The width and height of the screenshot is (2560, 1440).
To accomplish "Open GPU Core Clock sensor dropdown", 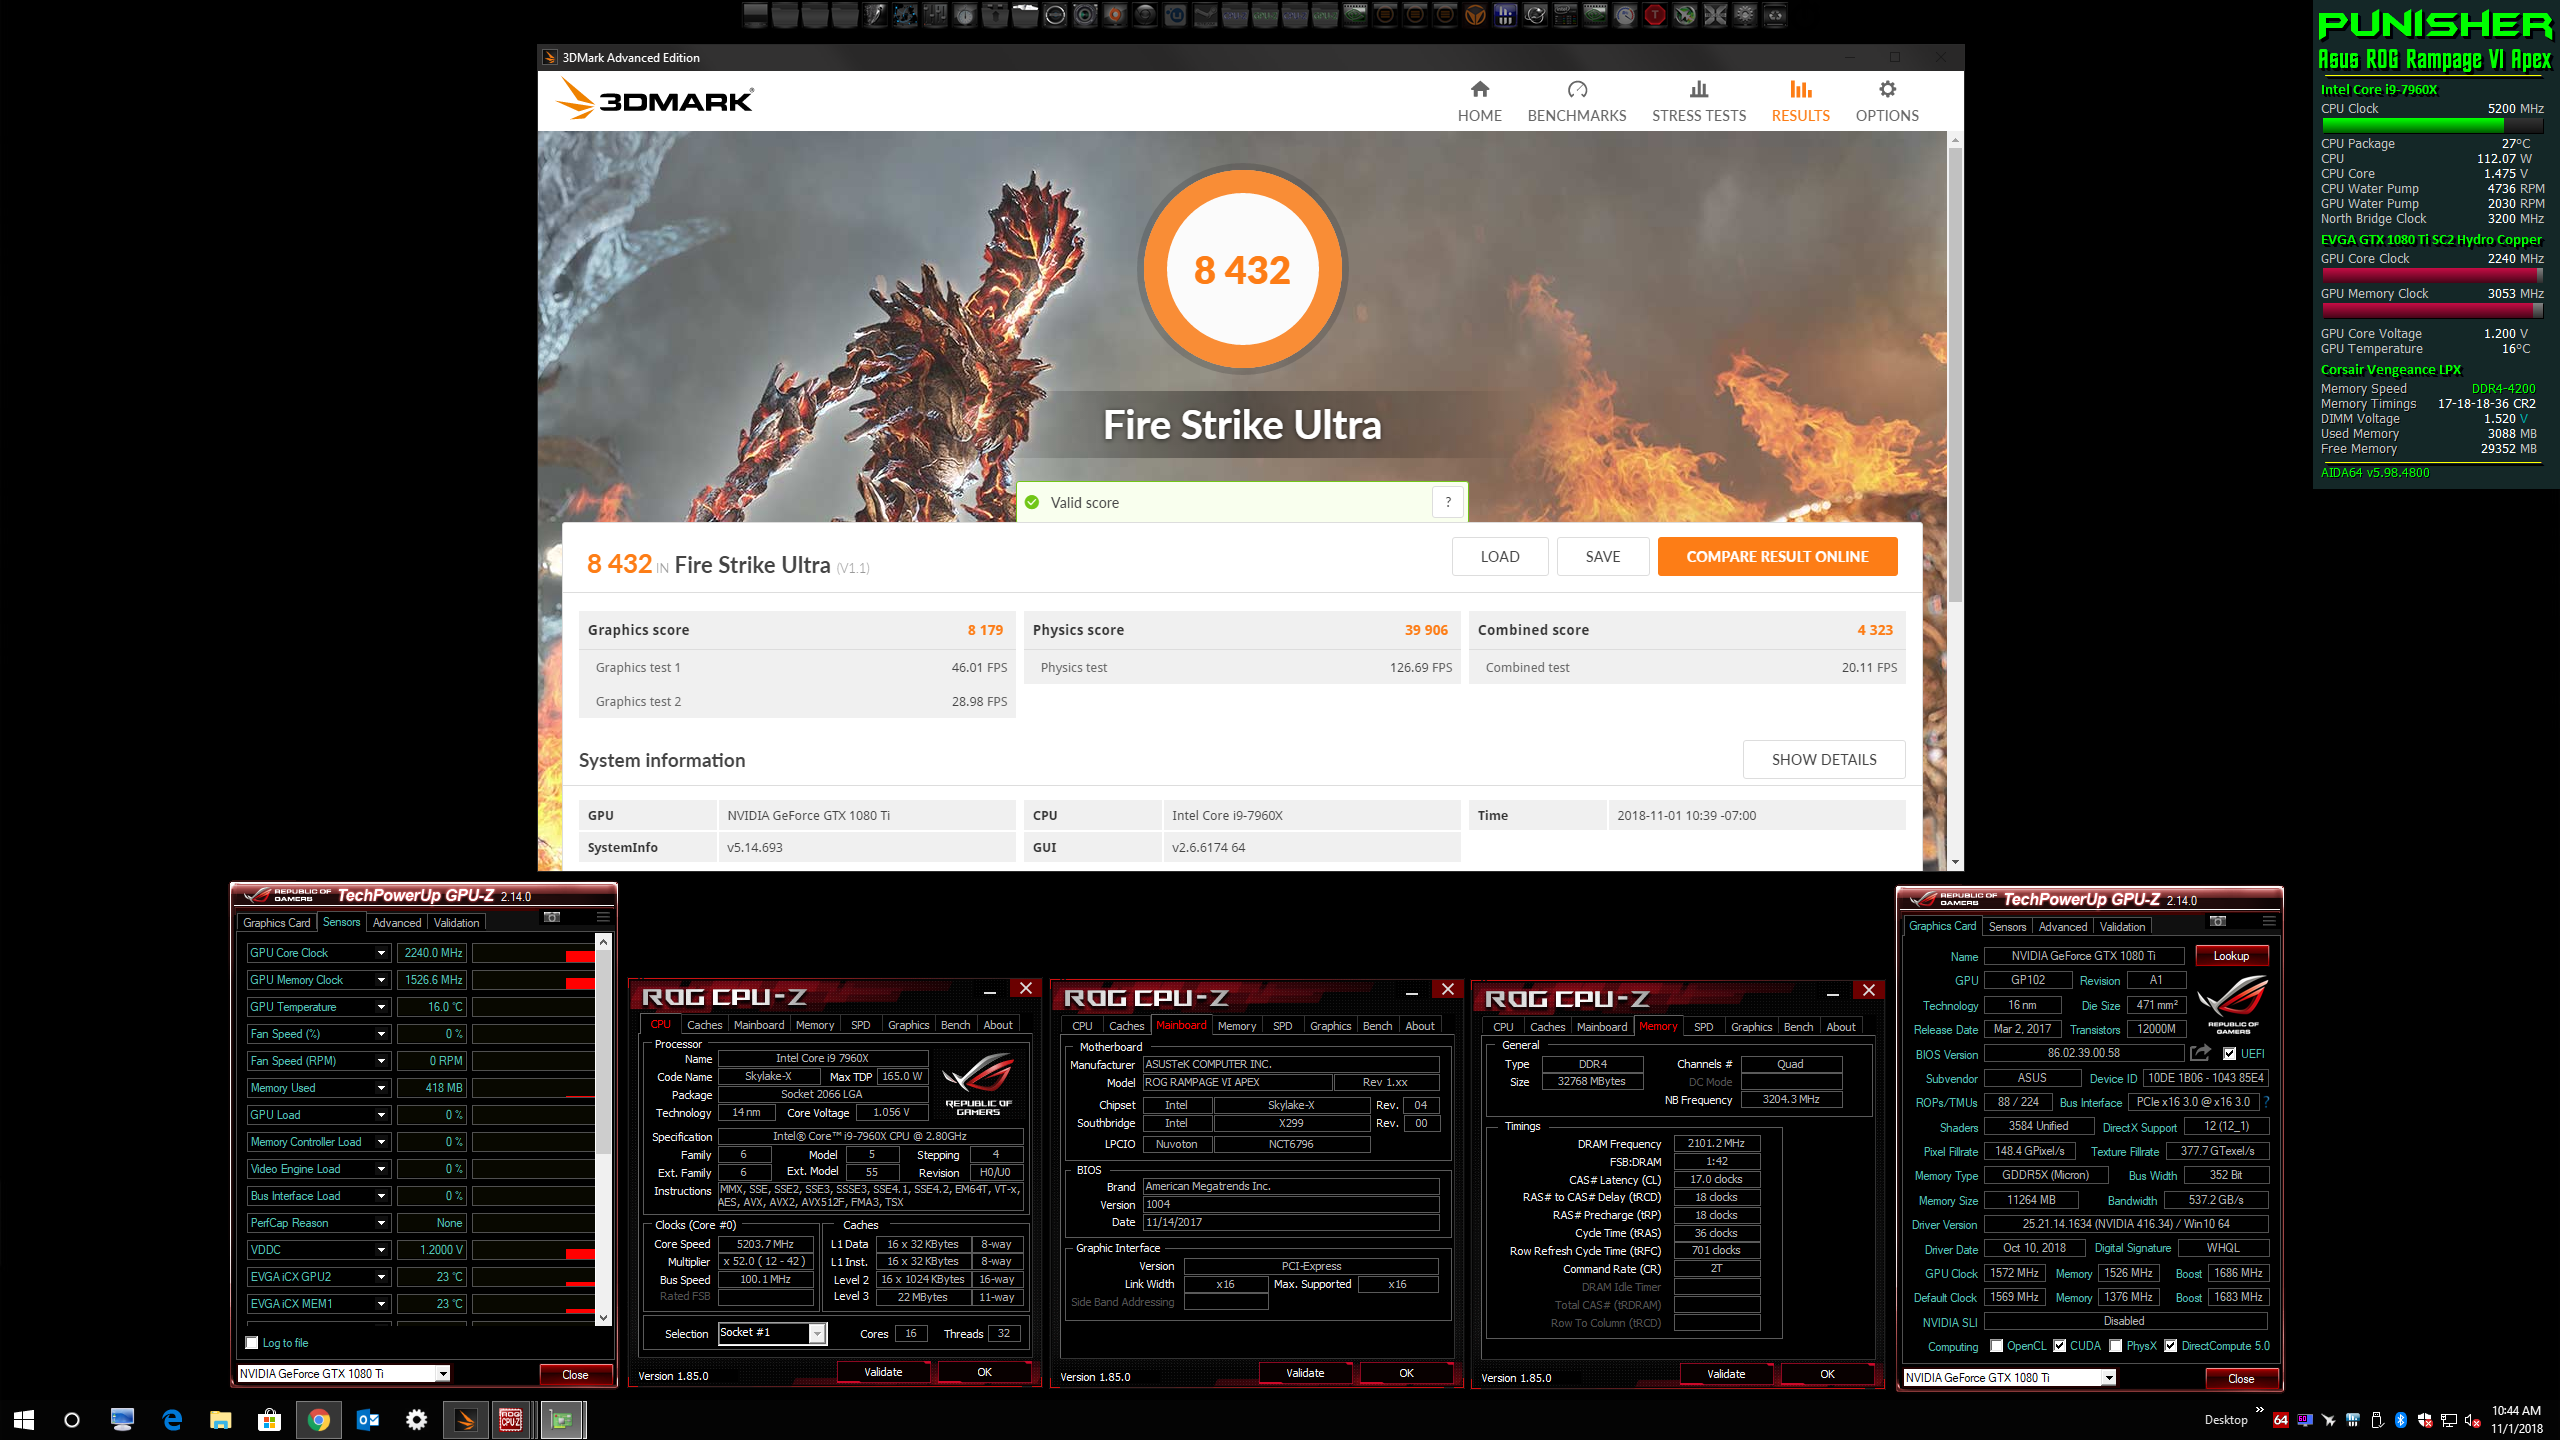I will pyautogui.click(x=381, y=953).
